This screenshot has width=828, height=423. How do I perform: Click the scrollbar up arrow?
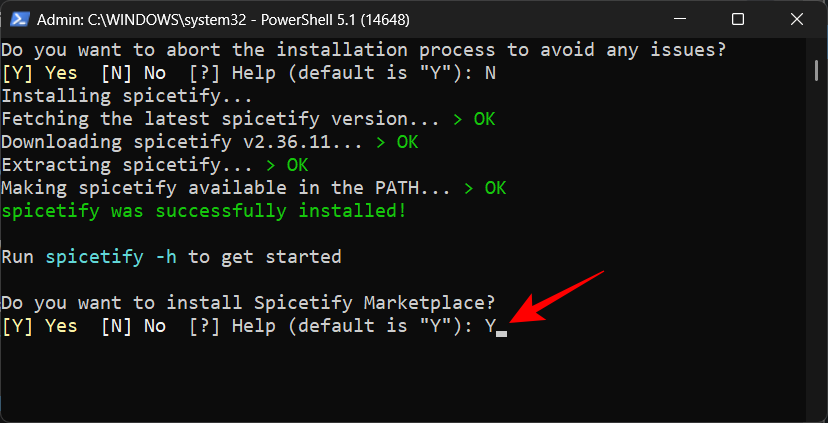coord(816,46)
